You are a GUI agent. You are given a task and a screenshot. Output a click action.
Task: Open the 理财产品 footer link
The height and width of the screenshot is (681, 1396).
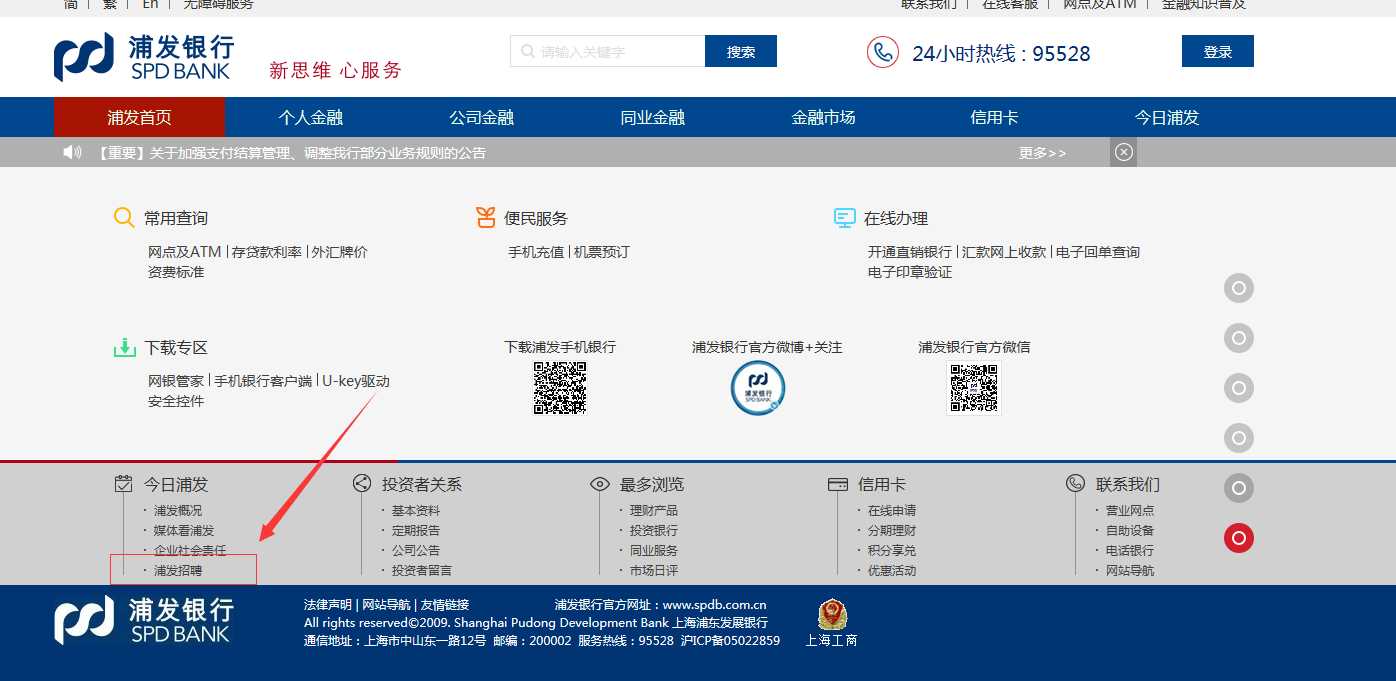(x=654, y=510)
